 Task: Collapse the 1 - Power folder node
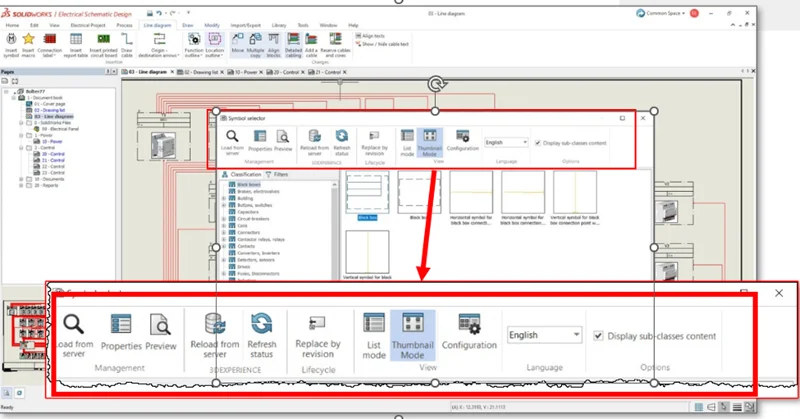[21, 135]
